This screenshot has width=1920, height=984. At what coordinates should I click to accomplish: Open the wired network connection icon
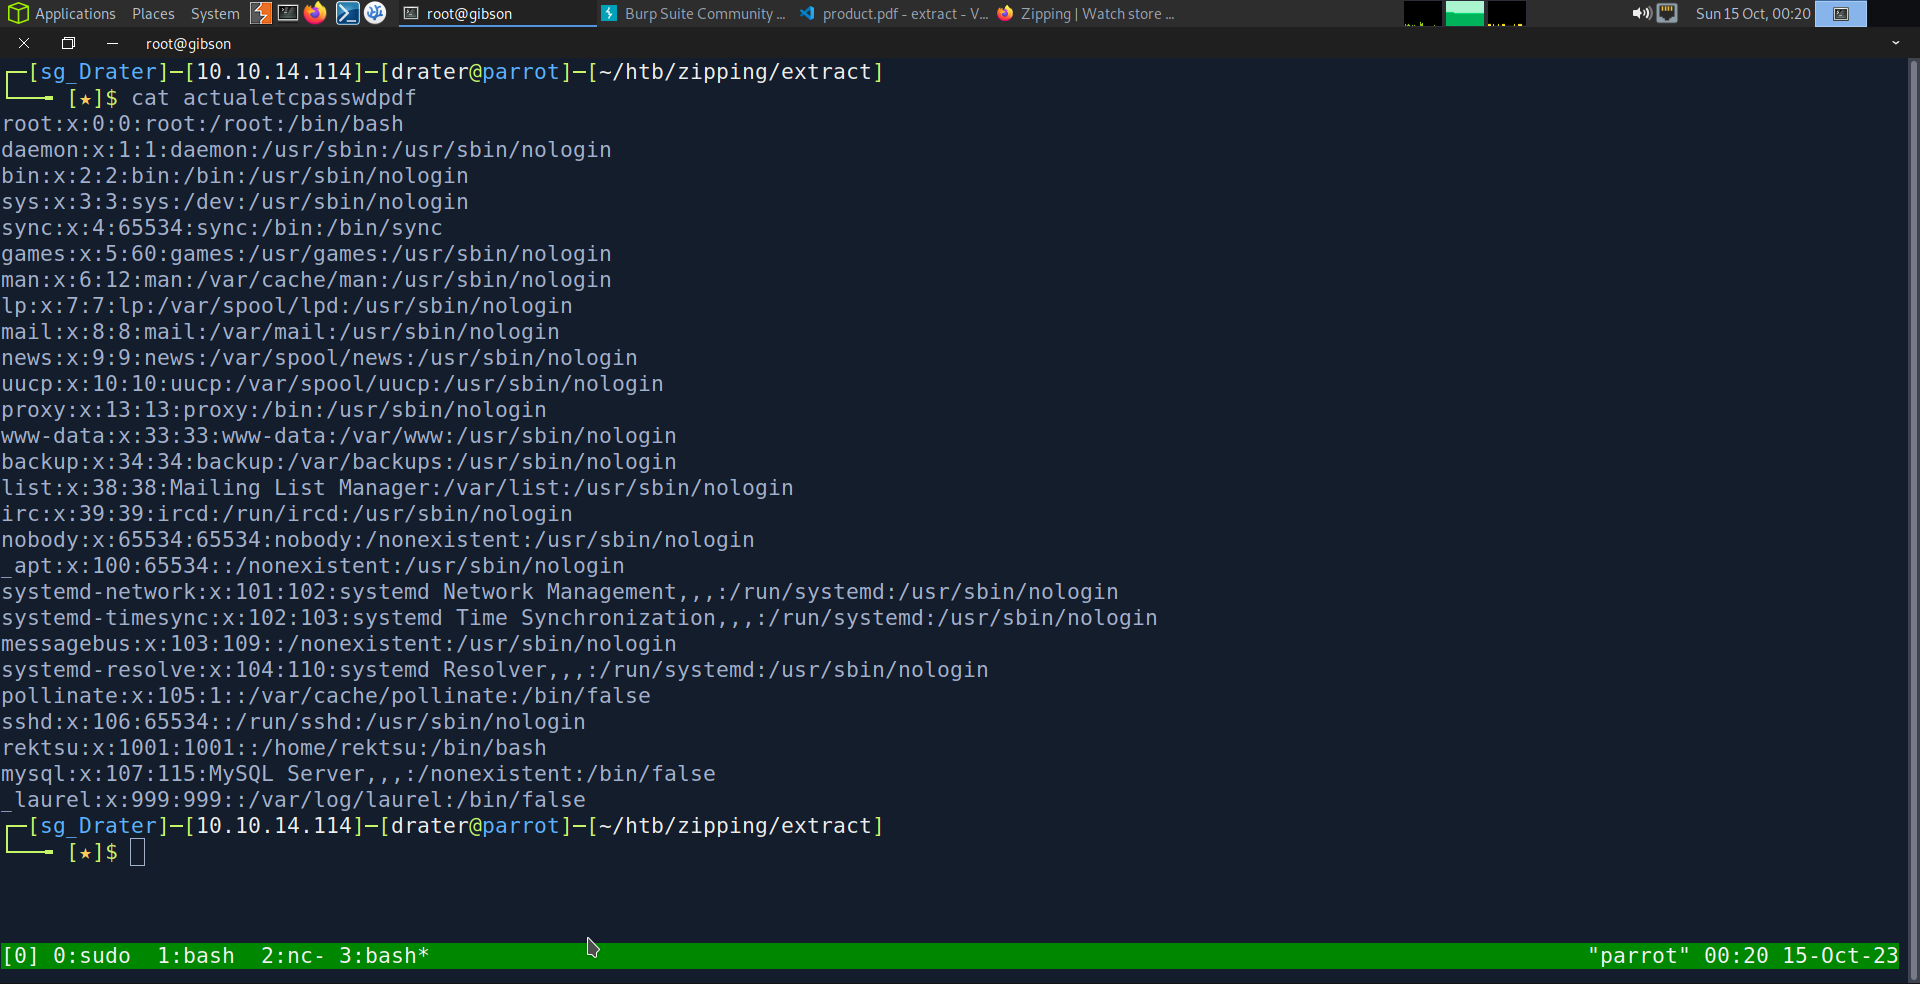[x=1667, y=13]
